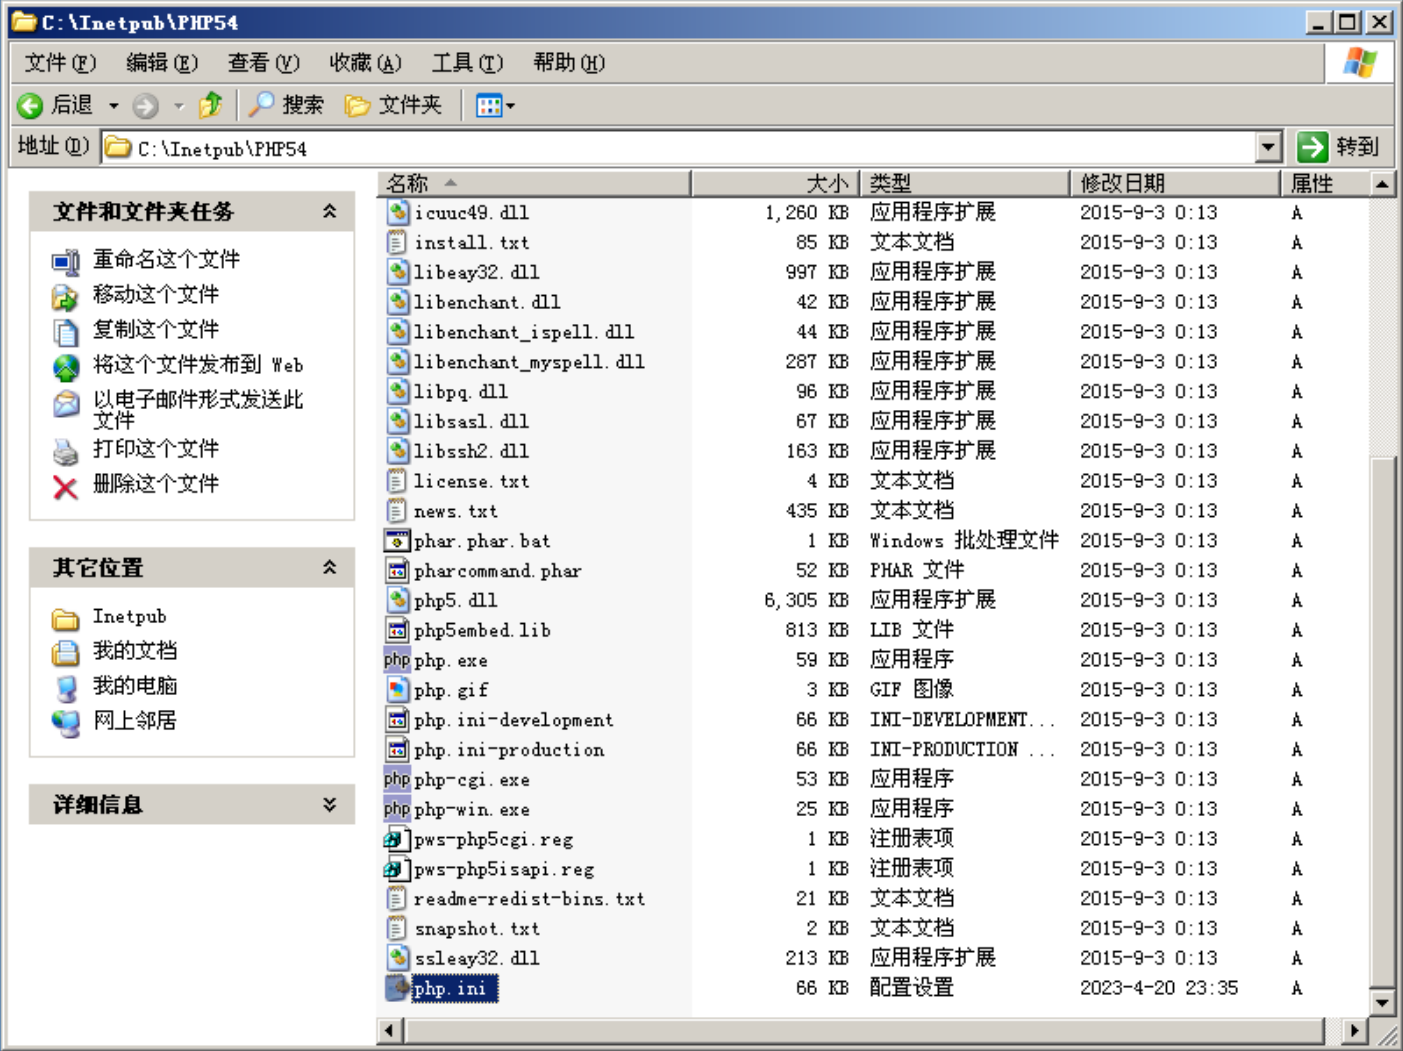Image resolution: width=1403 pixels, height=1051 pixels.
Task: Collapse the 其它位置 panel
Action: pyautogui.click(x=329, y=567)
